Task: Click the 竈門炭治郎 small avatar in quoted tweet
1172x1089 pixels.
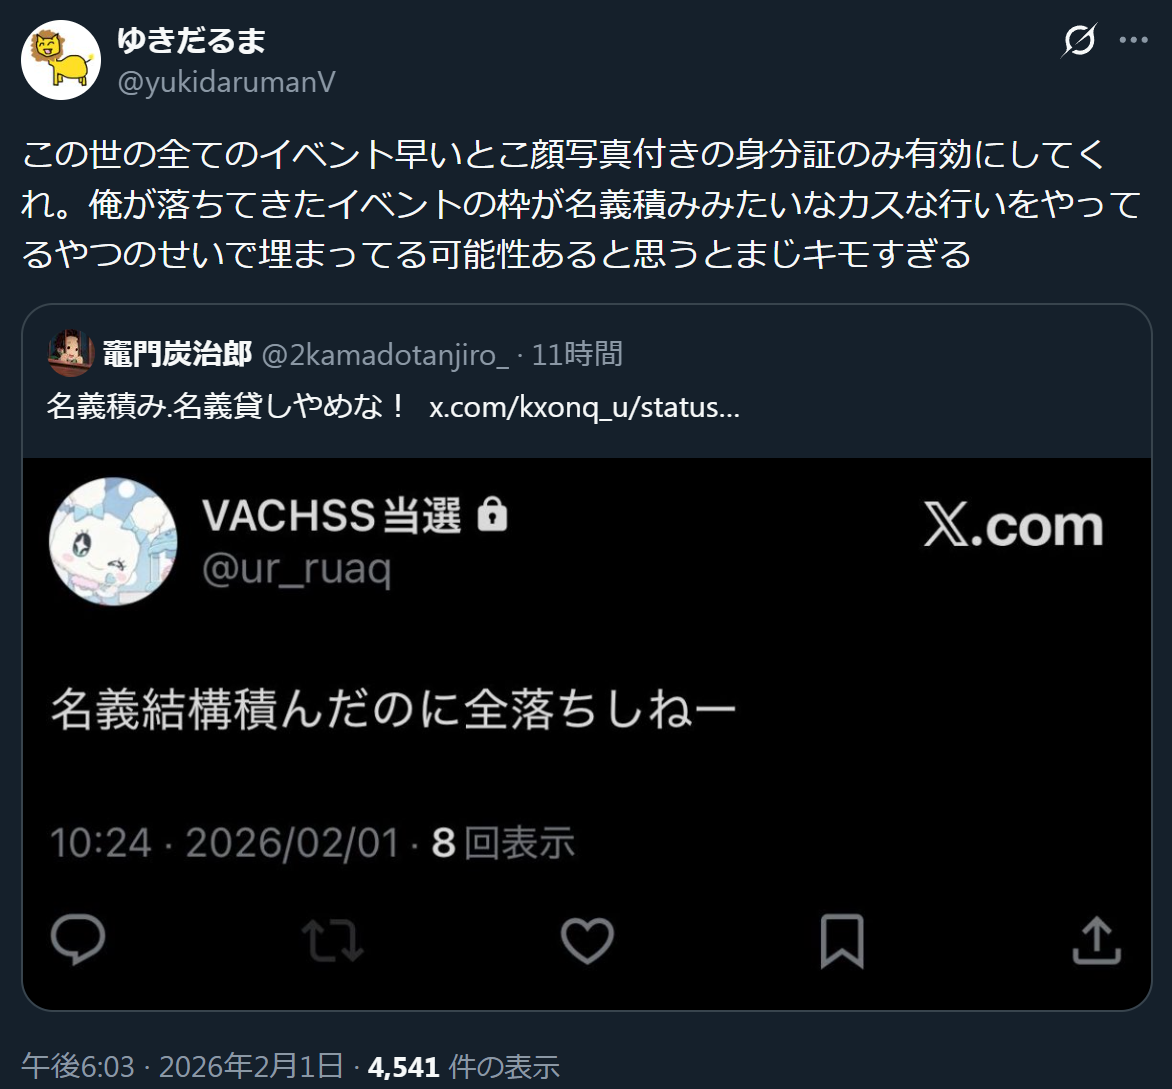Action: point(70,353)
